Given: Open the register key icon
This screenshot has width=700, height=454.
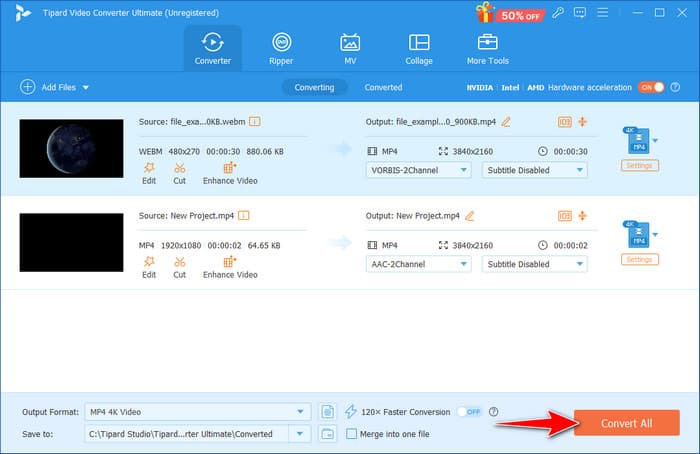Looking at the screenshot, I should pyautogui.click(x=558, y=12).
